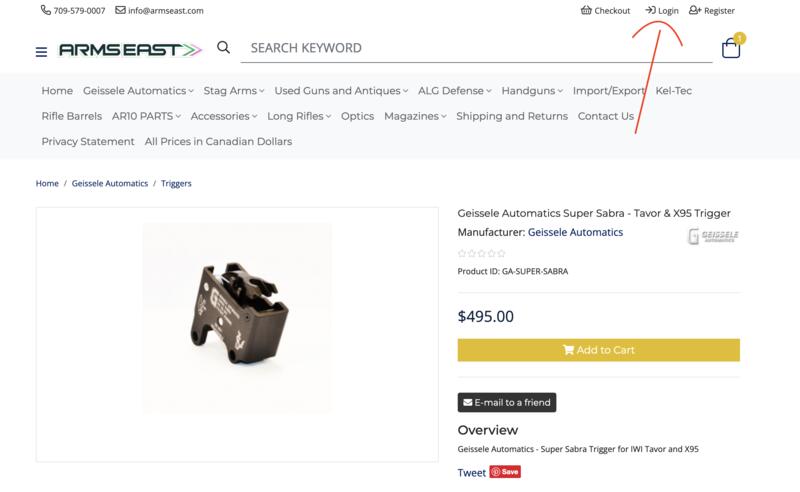Click the product star rating

pyautogui.click(x=481, y=254)
